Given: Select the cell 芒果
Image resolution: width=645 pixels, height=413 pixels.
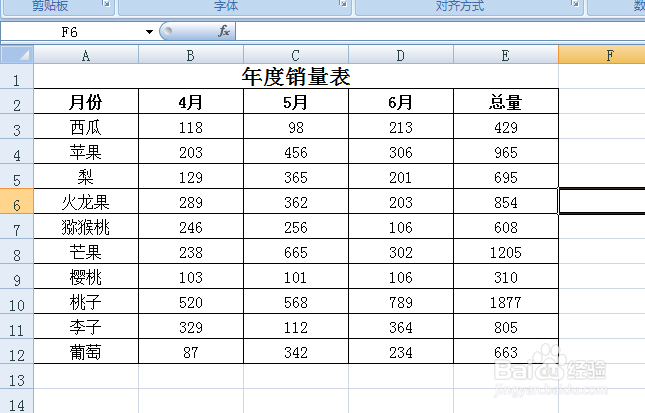Looking at the screenshot, I should click(x=86, y=252).
